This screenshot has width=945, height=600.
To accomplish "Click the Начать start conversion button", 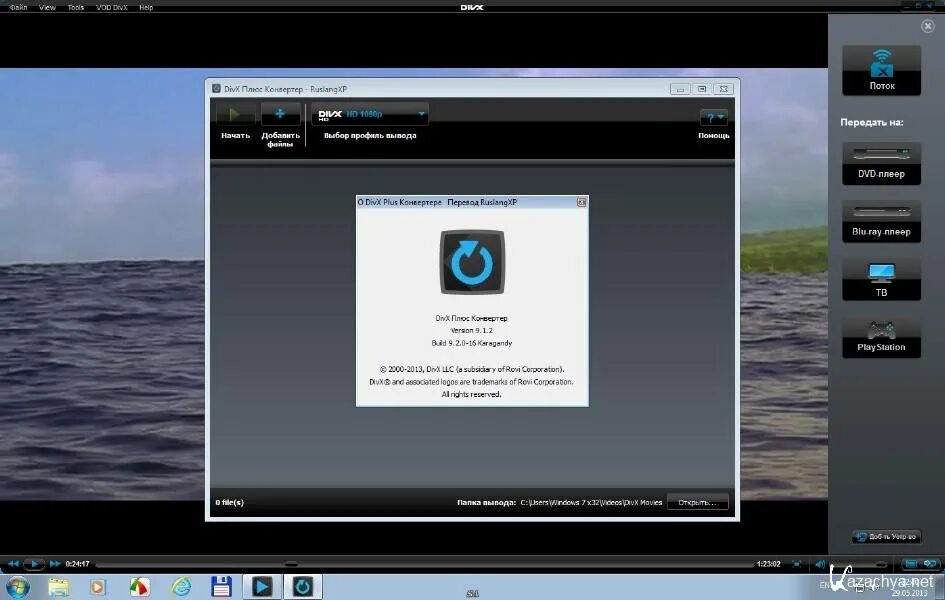I will click(235, 114).
